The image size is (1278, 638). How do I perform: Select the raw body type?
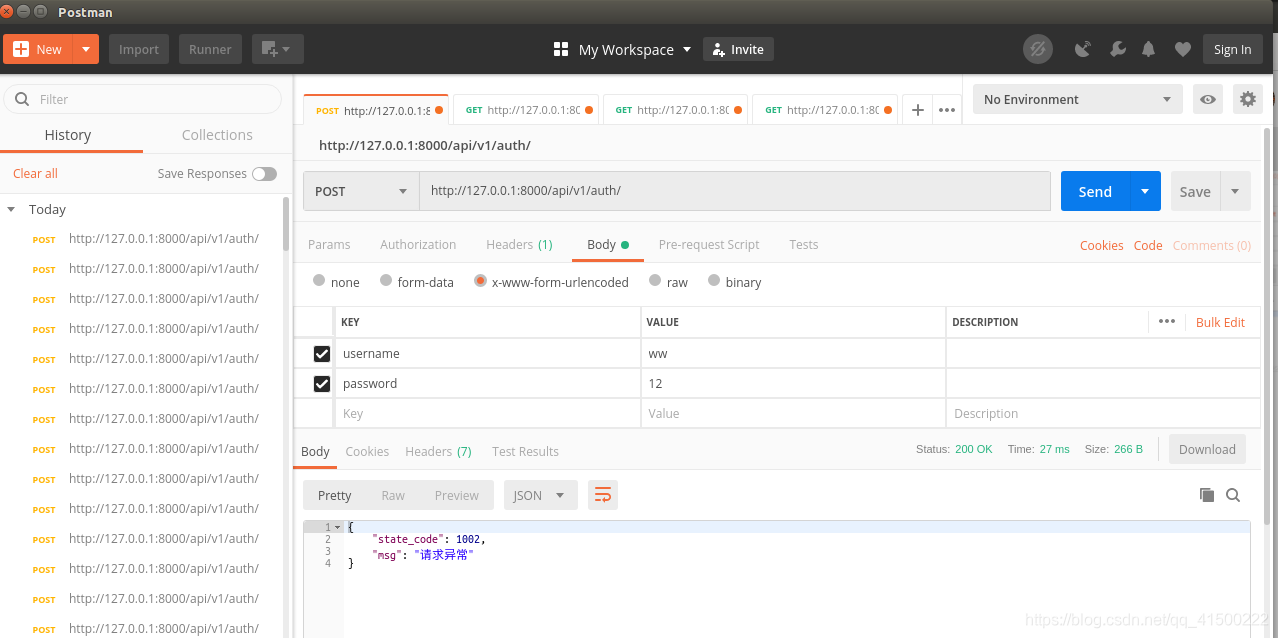point(655,281)
